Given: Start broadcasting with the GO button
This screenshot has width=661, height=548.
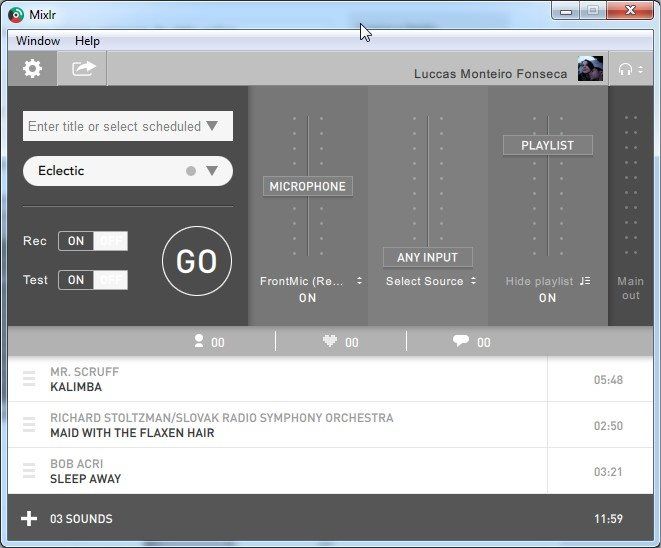Looking at the screenshot, I should click(x=197, y=261).
